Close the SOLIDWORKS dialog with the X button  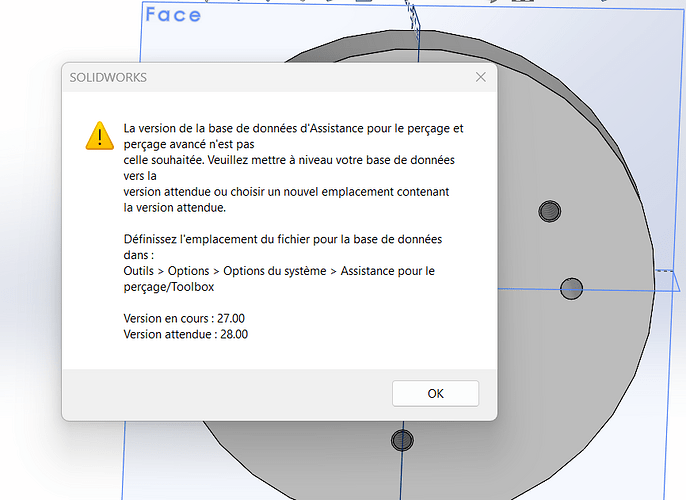click(x=480, y=77)
